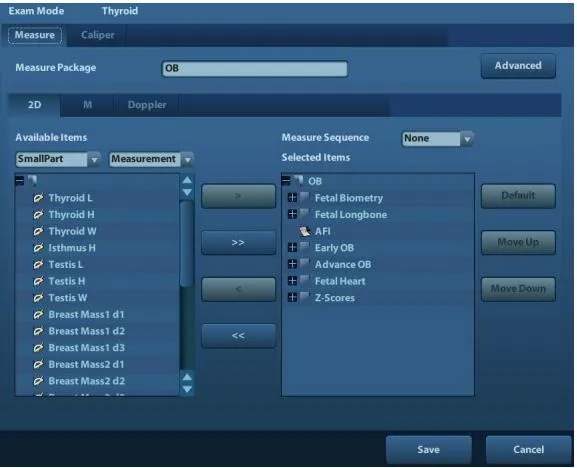Click the Available Items scrollbar thumb
The height and width of the screenshot is (468, 577).
click(x=187, y=244)
